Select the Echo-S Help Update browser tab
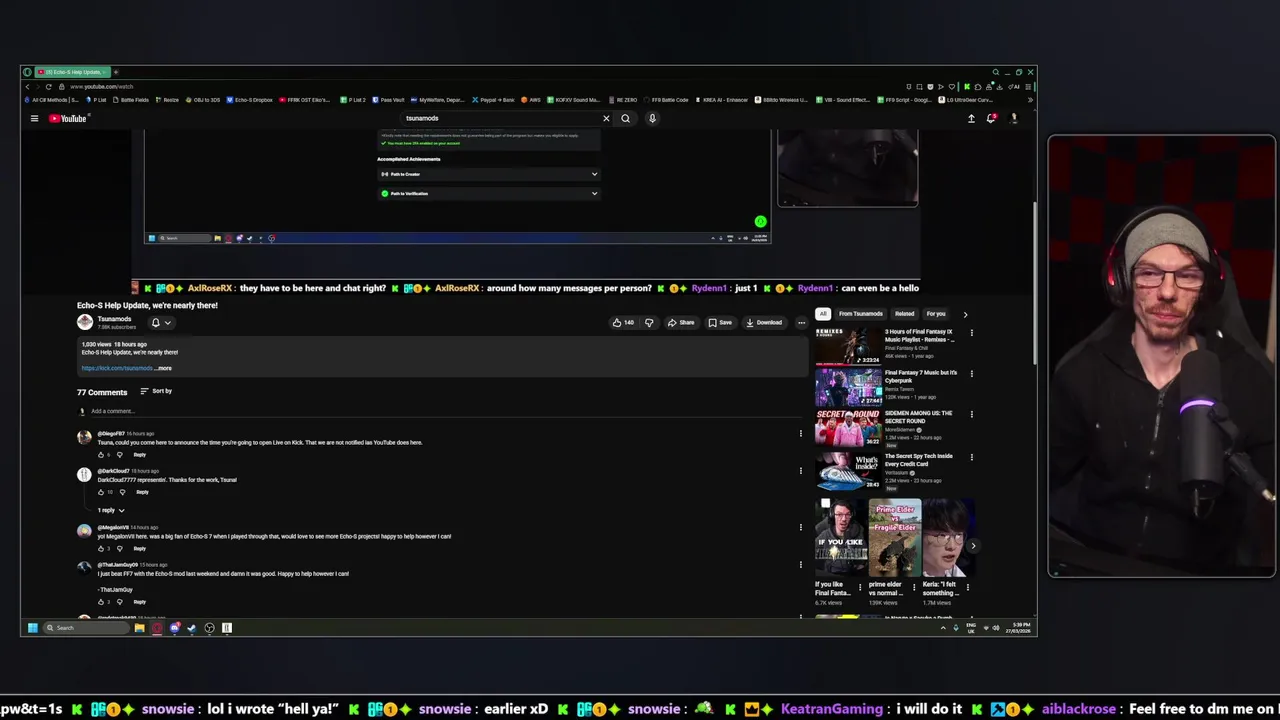This screenshot has width=1280, height=720. (x=71, y=72)
